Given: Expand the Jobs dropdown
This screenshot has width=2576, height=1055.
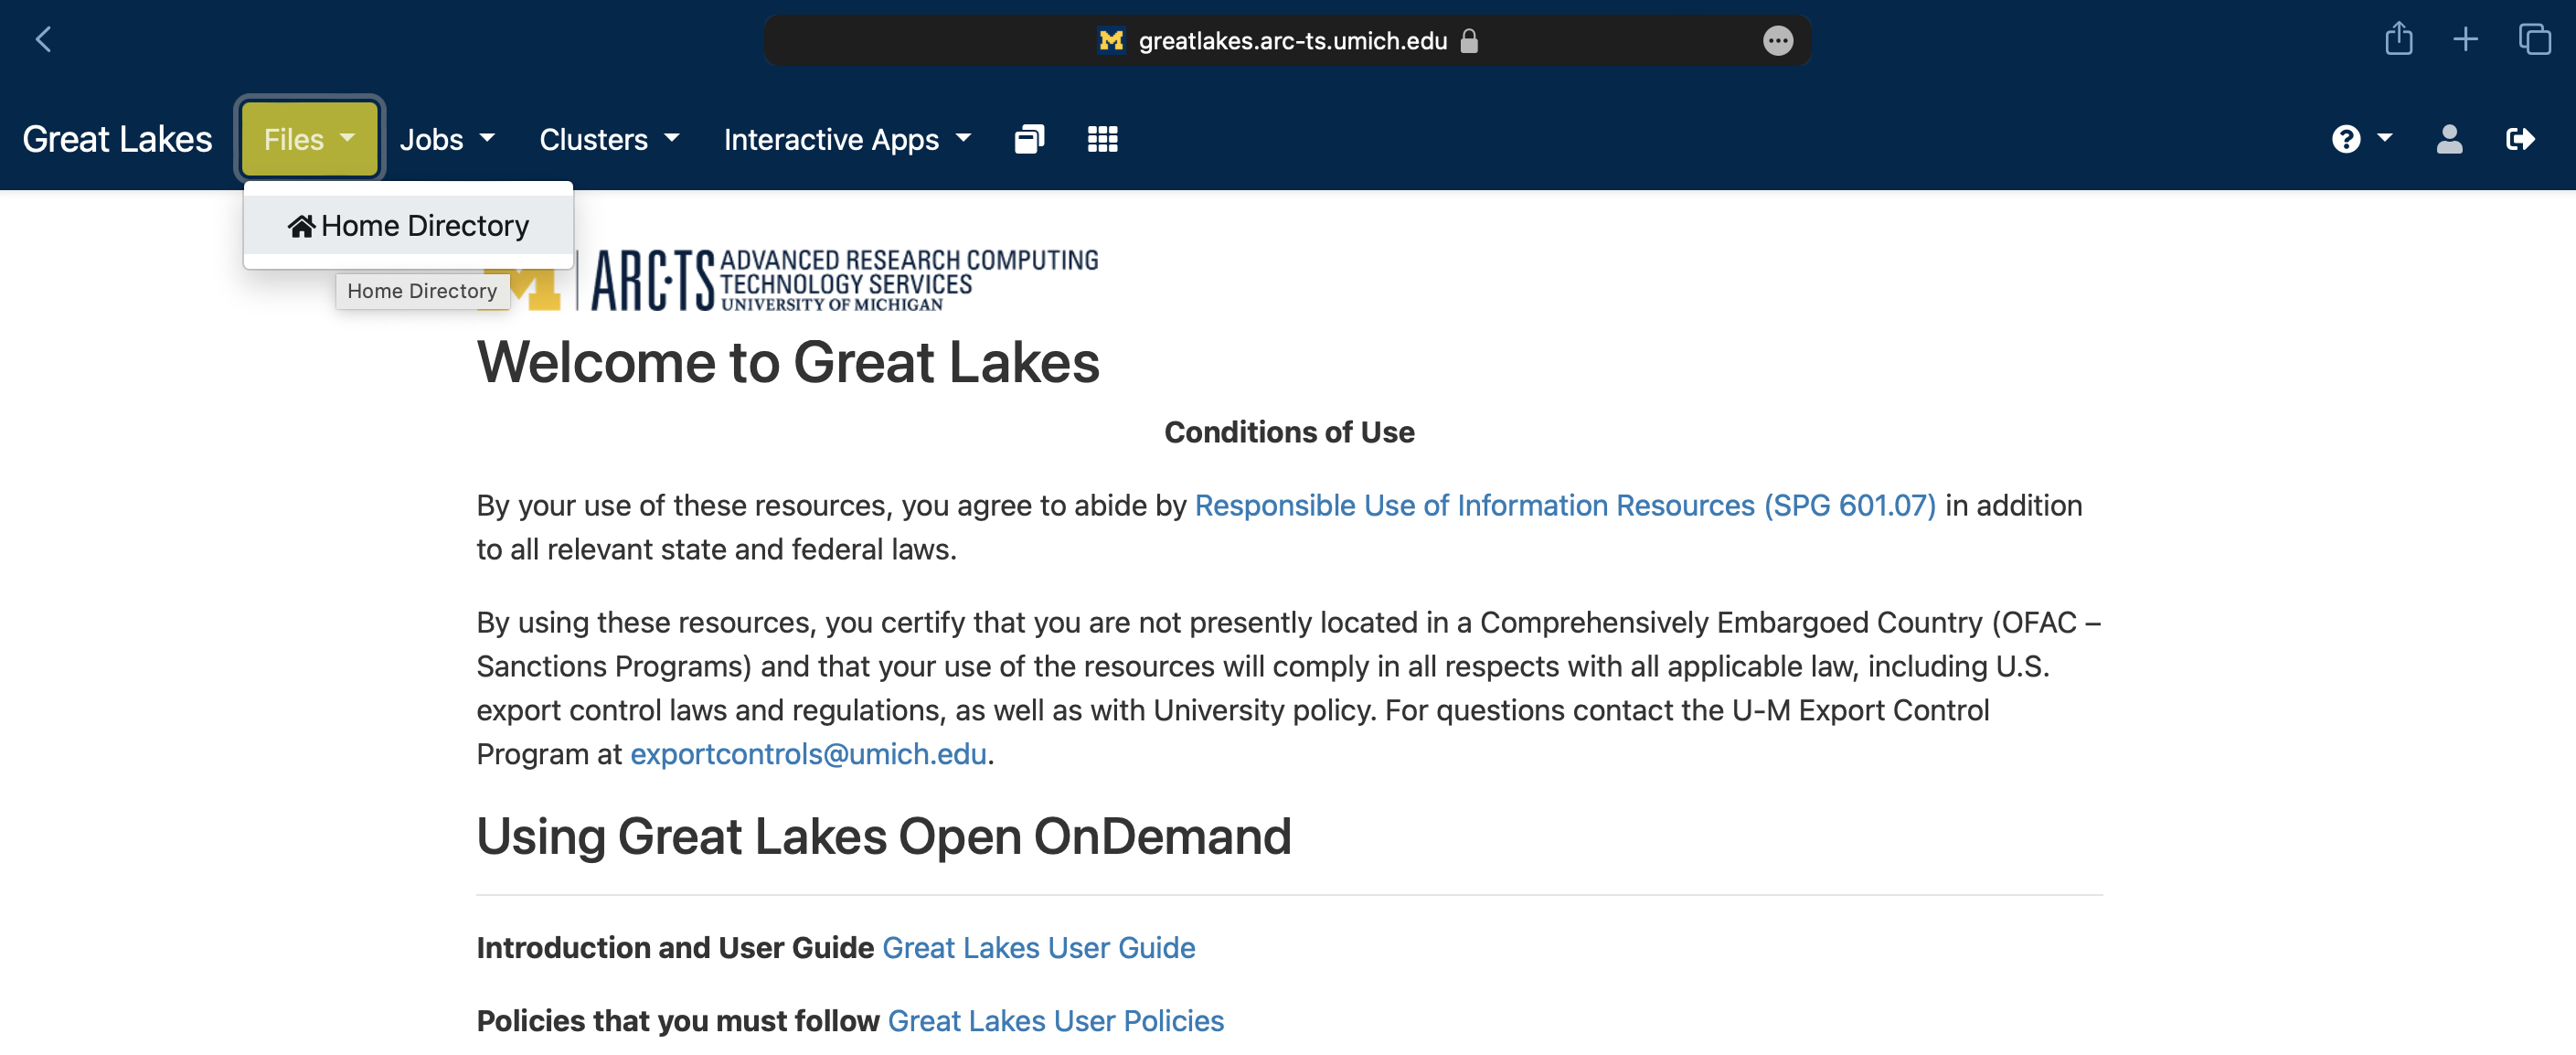Looking at the screenshot, I should coord(447,139).
